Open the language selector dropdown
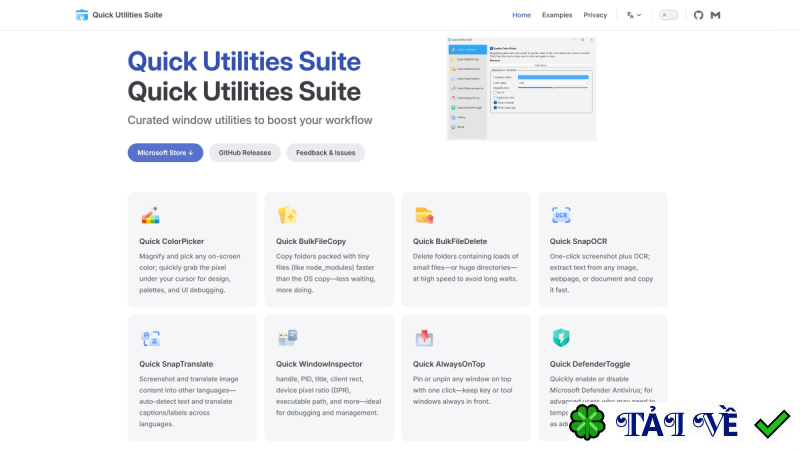This screenshot has width=800, height=450. pos(634,15)
